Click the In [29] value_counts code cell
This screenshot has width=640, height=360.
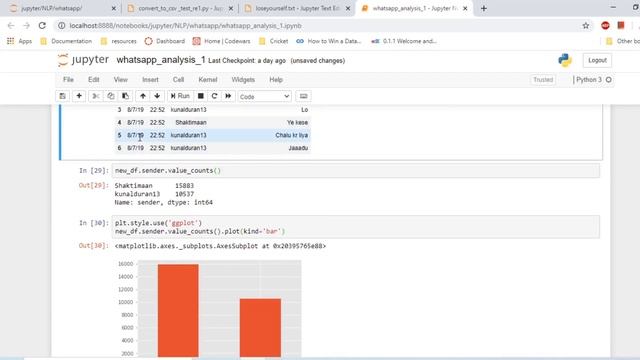[356, 171]
